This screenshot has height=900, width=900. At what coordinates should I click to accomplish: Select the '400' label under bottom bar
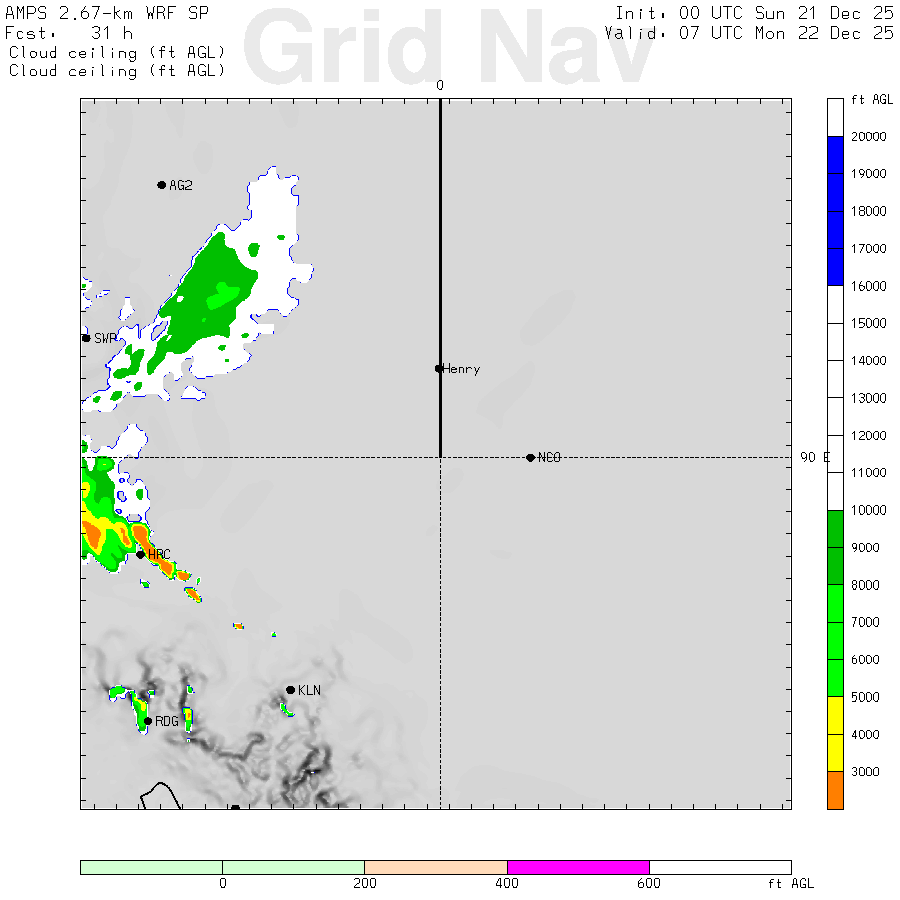click(x=507, y=883)
